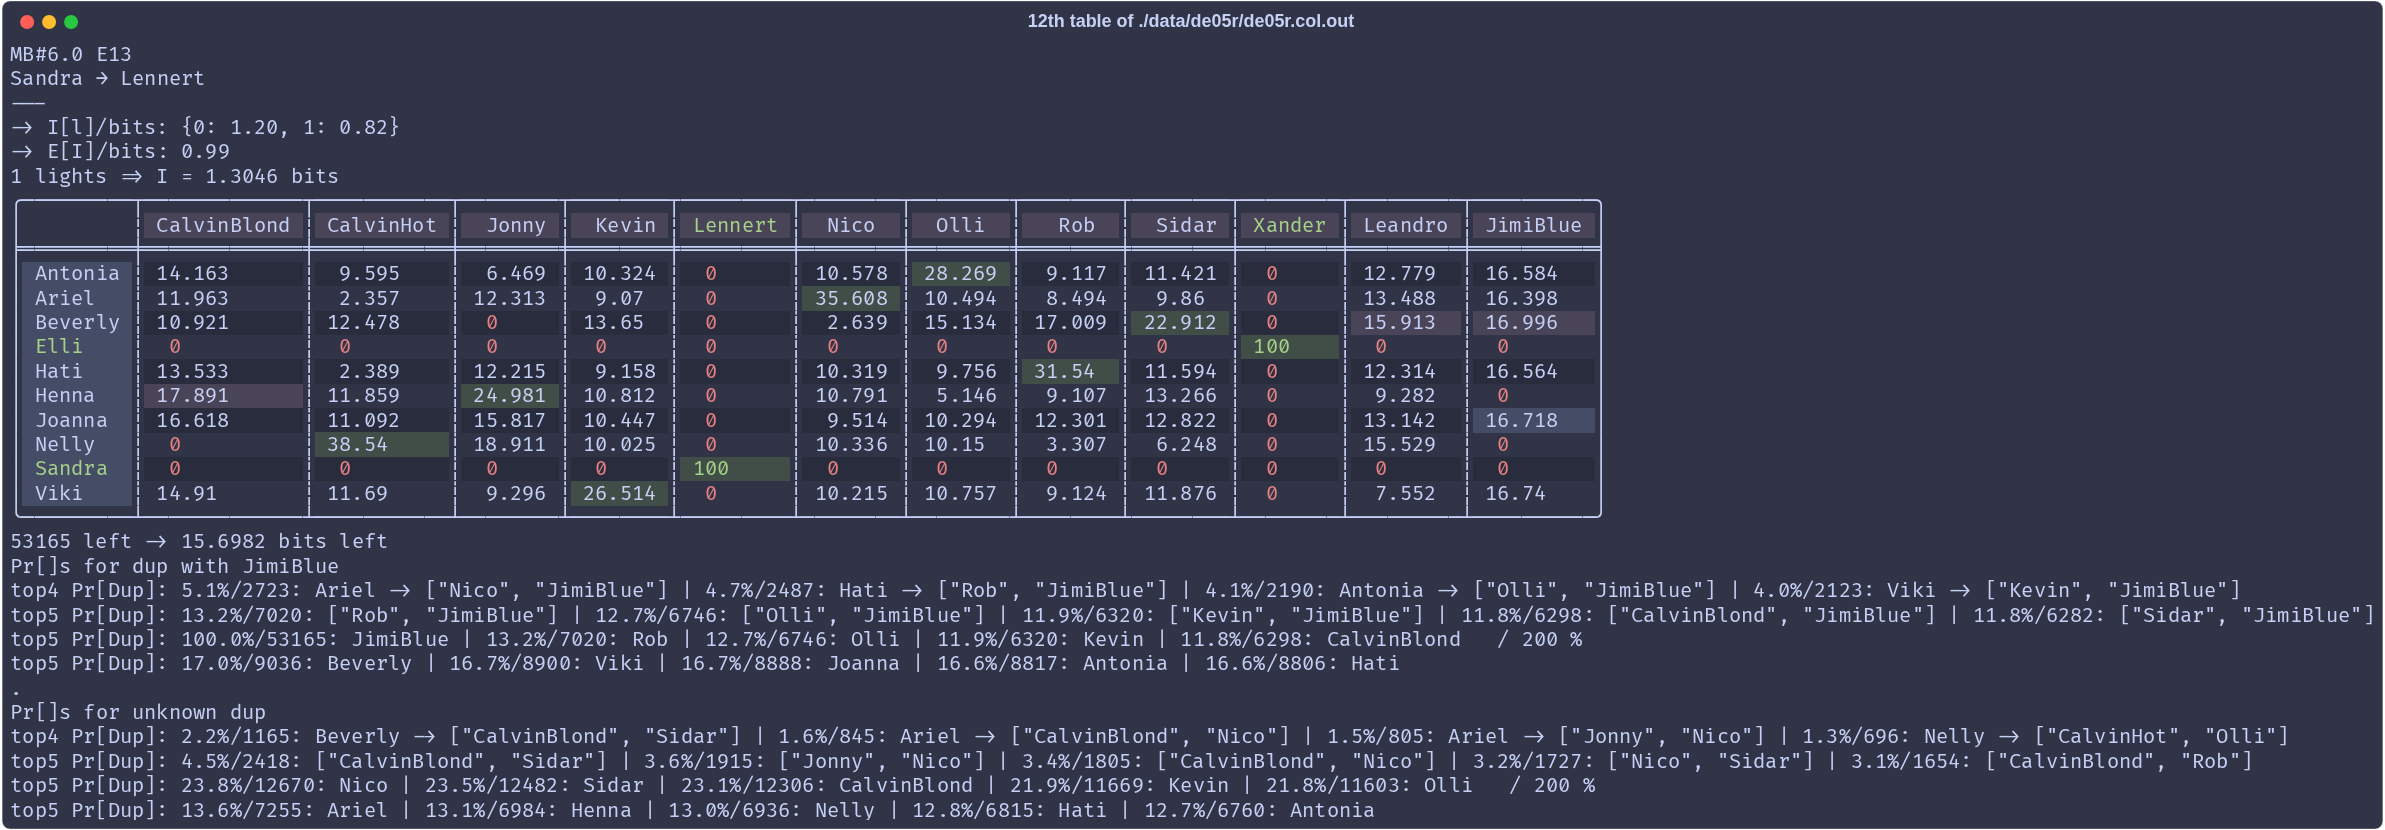Click the highlighted 35.608 cell in Ariel row

[x=850, y=299]
